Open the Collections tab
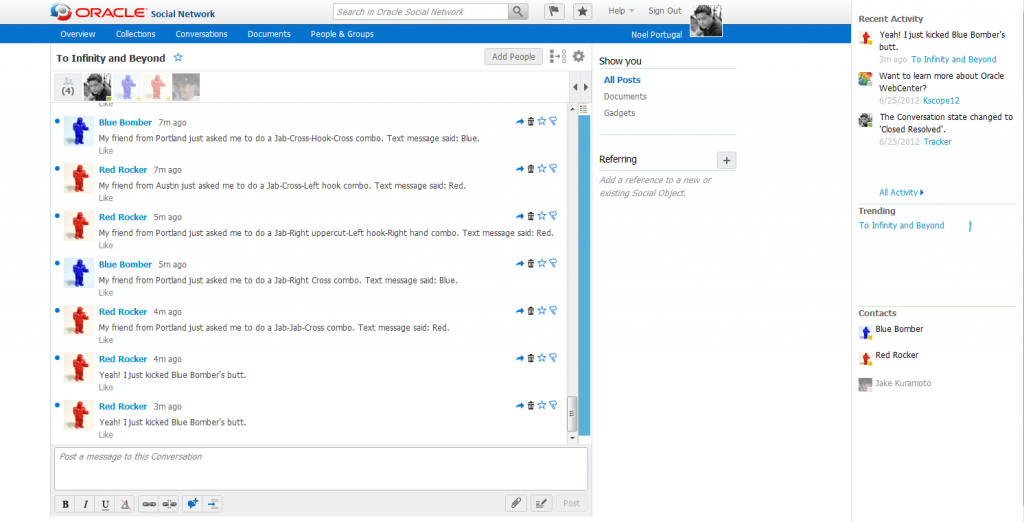 (x=136, y=34)
